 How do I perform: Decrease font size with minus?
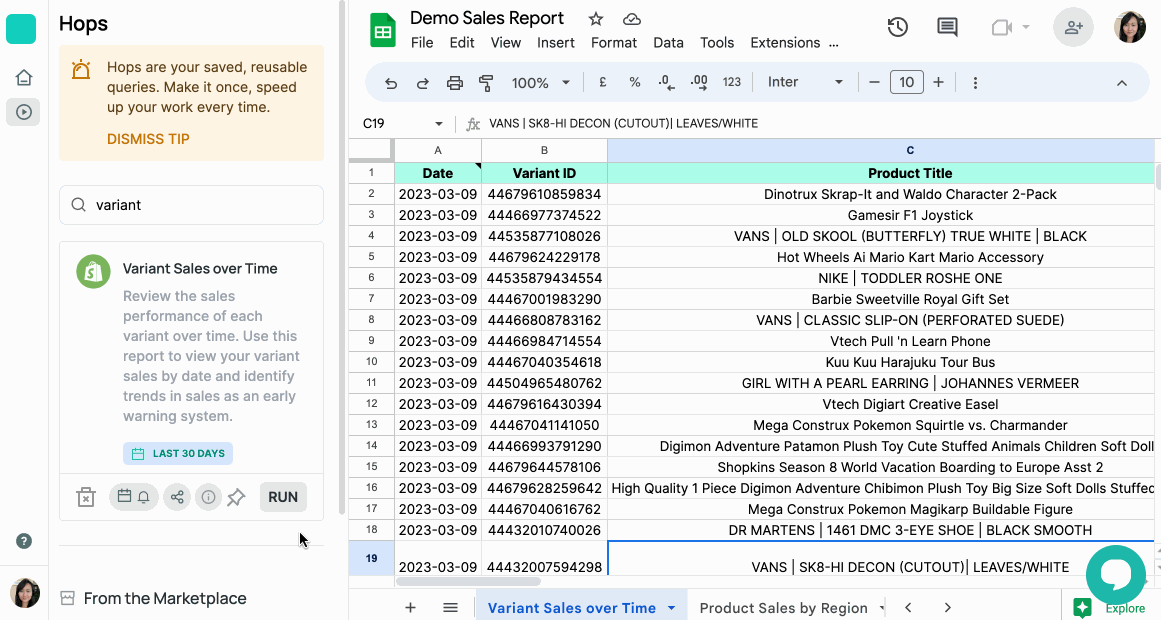(x=874, y=82)
